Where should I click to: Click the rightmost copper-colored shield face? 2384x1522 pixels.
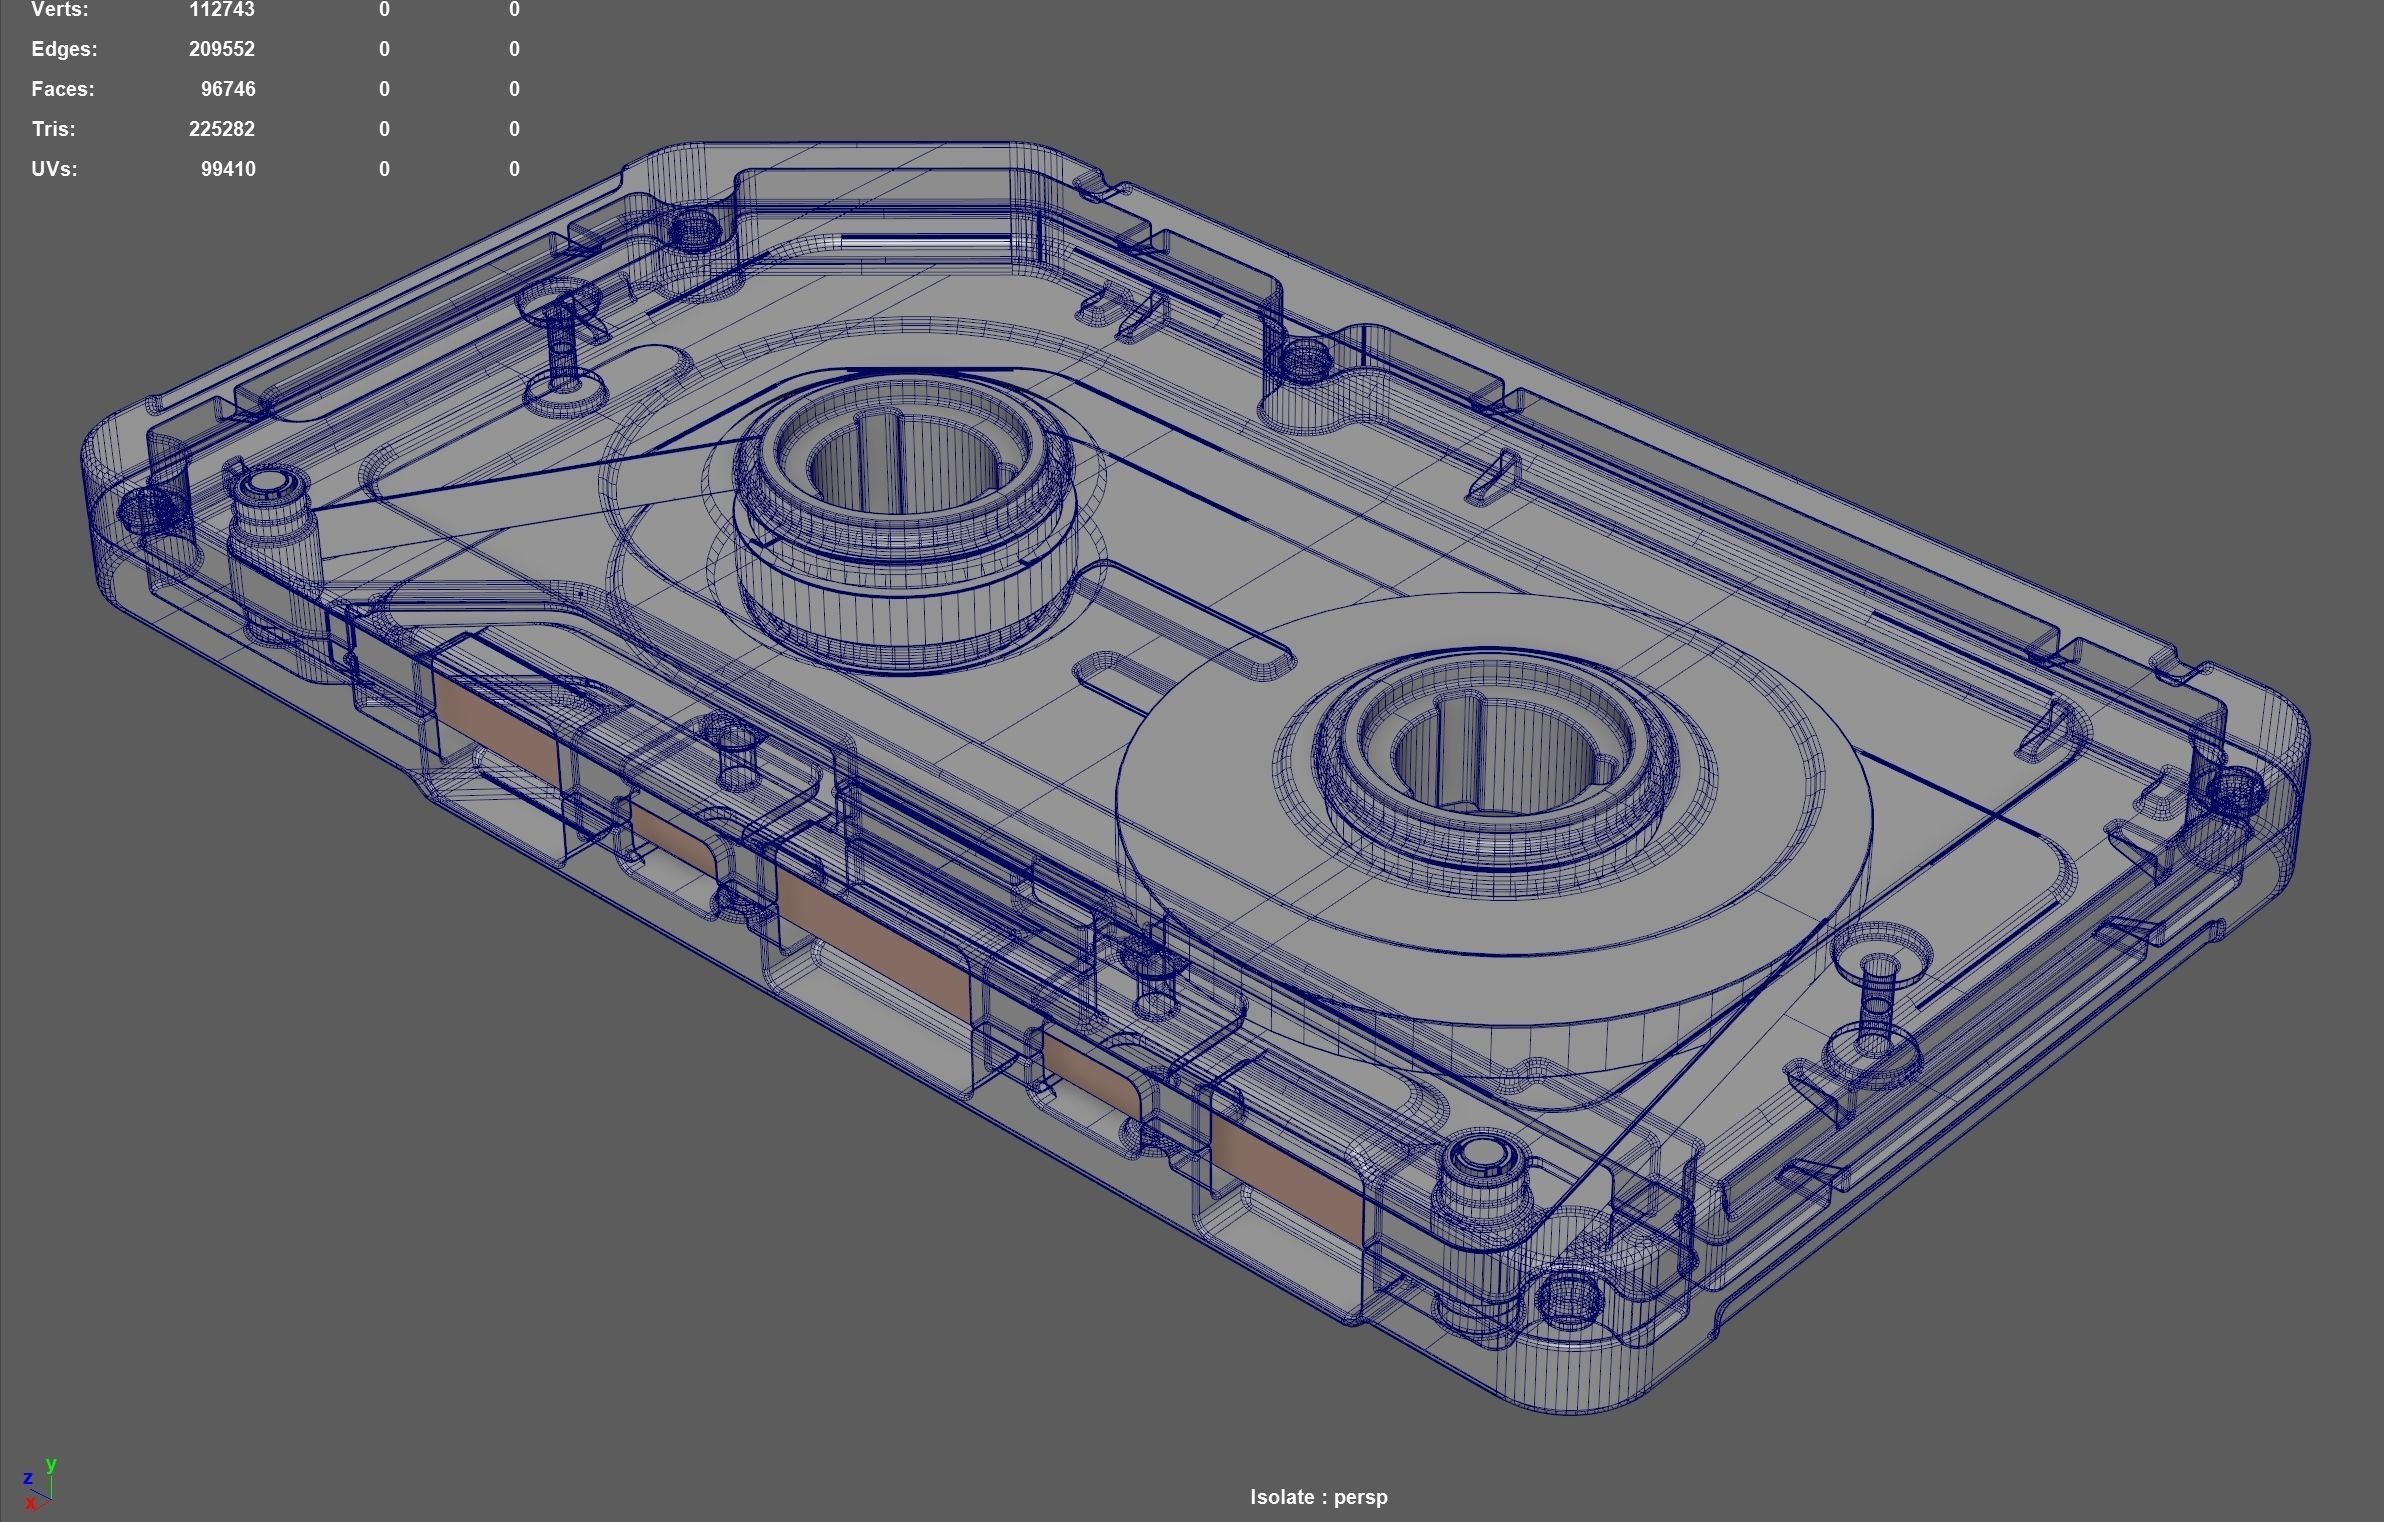[x=1287, y=1180]
